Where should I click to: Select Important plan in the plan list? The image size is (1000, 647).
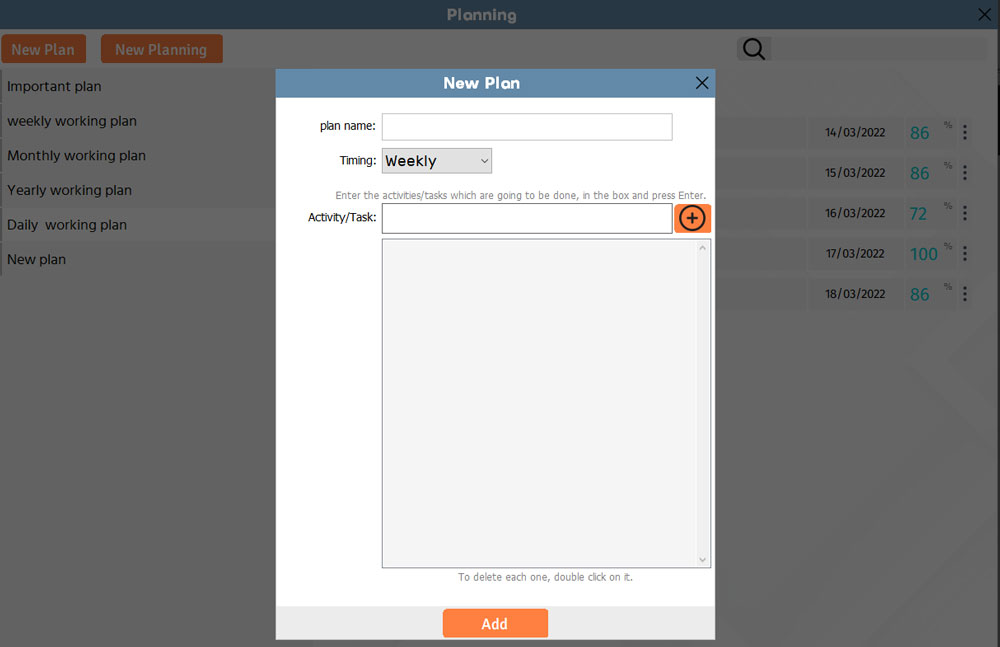[138, 86]
